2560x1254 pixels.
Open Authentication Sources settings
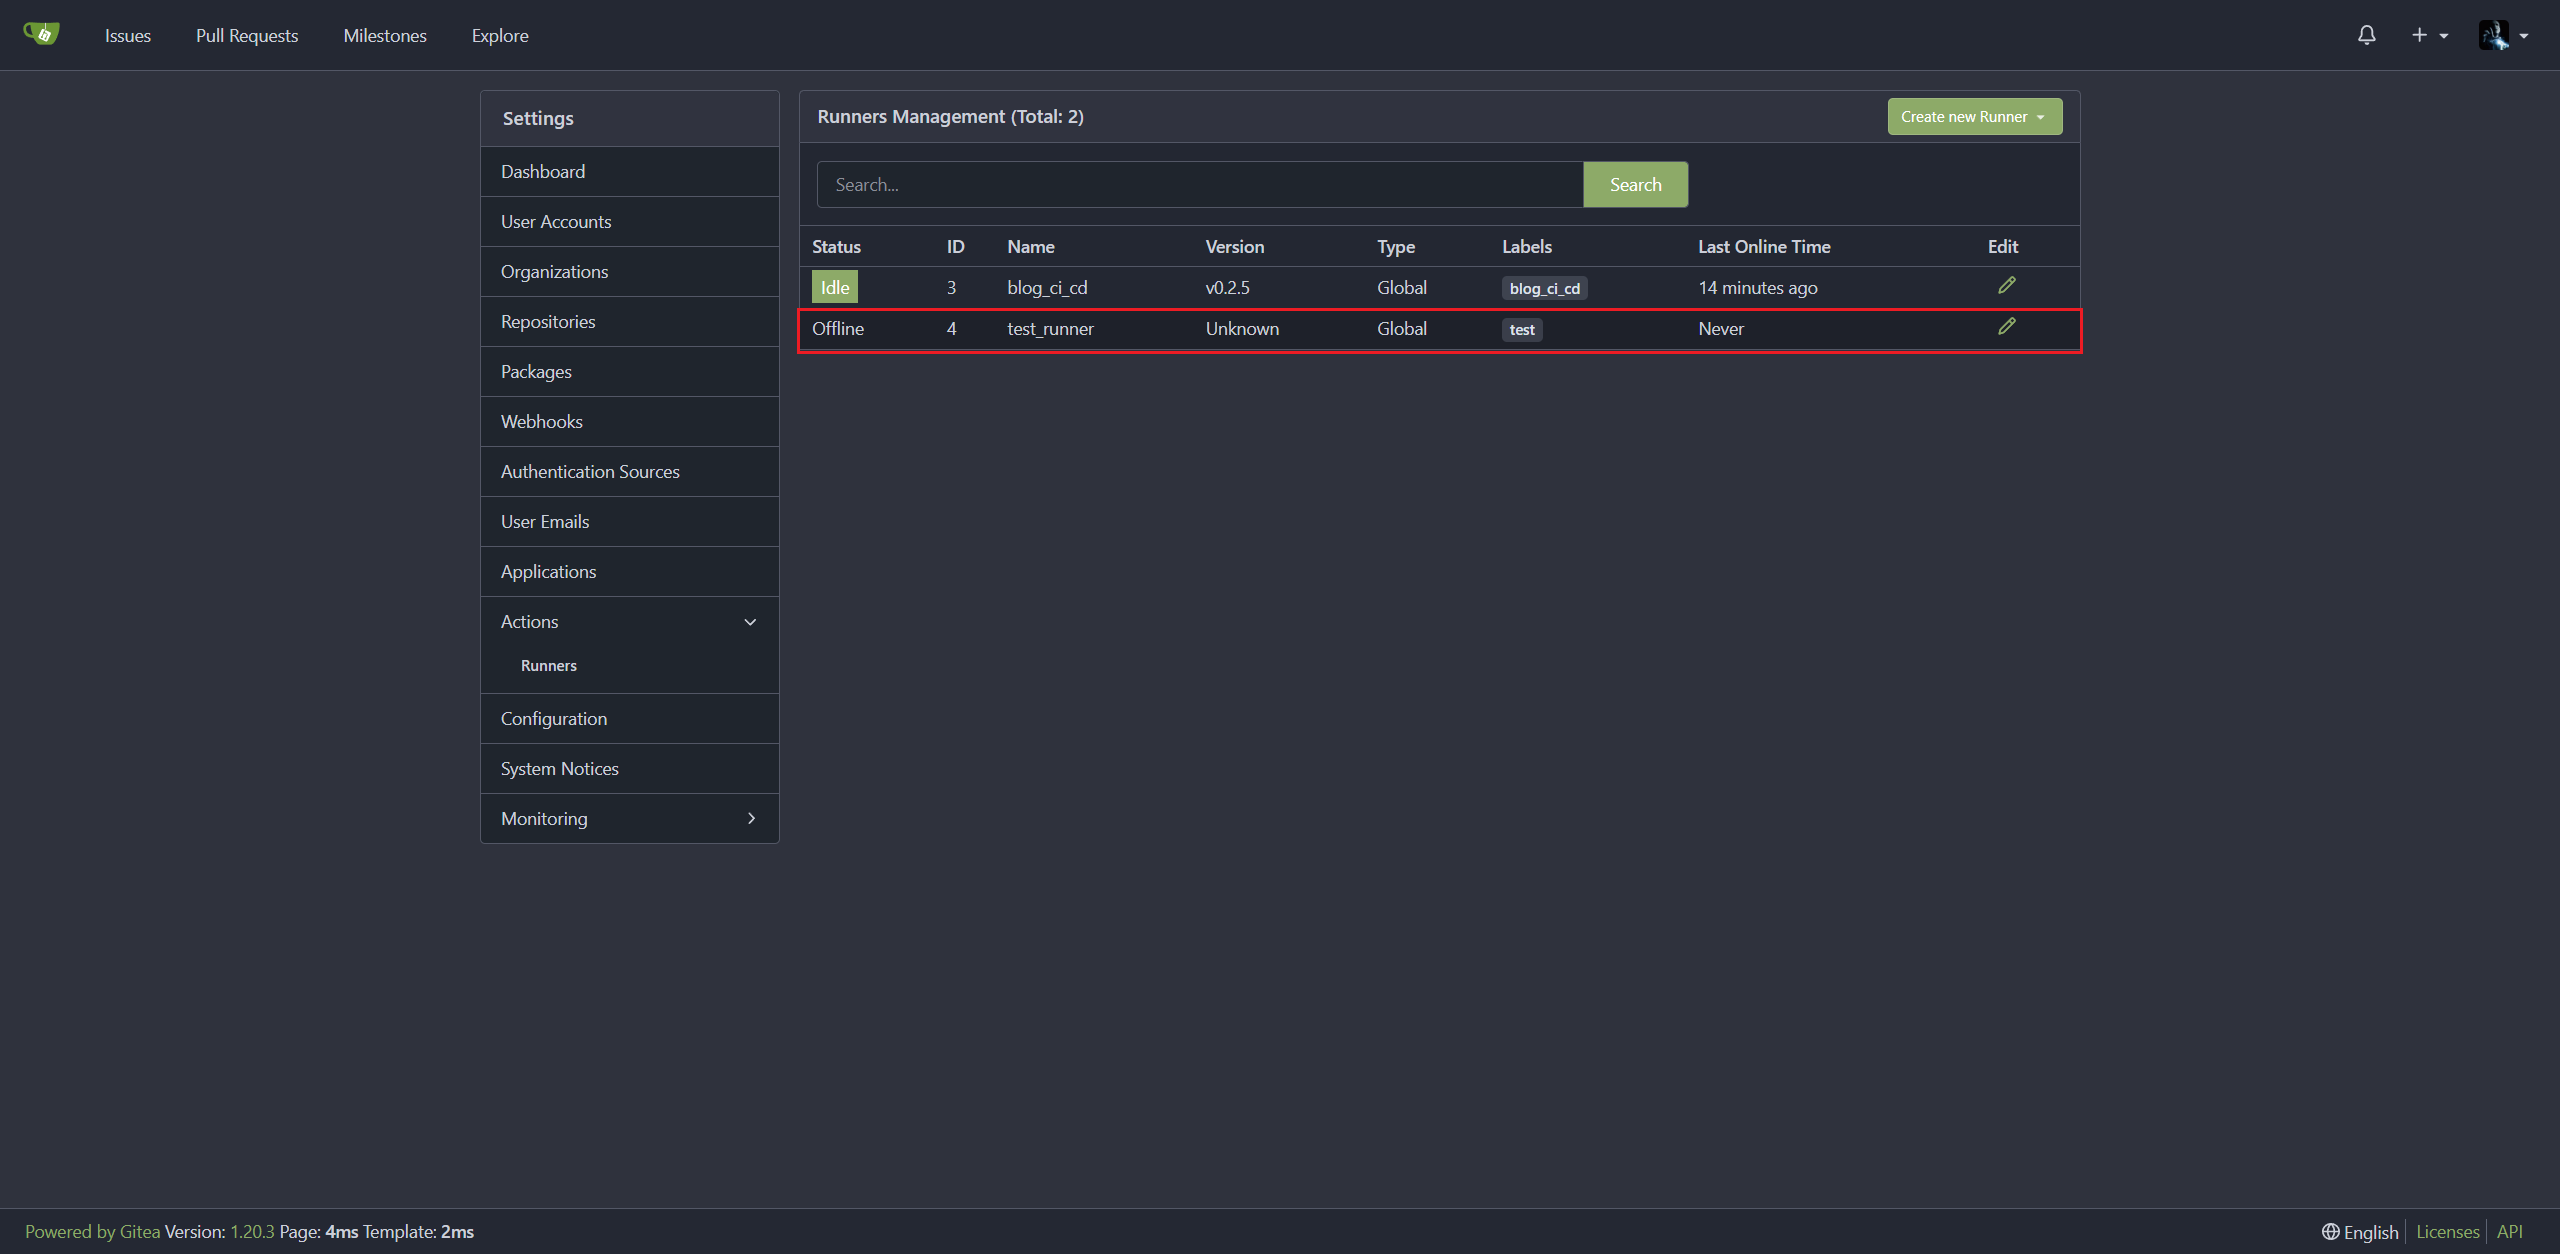[590, 472]
